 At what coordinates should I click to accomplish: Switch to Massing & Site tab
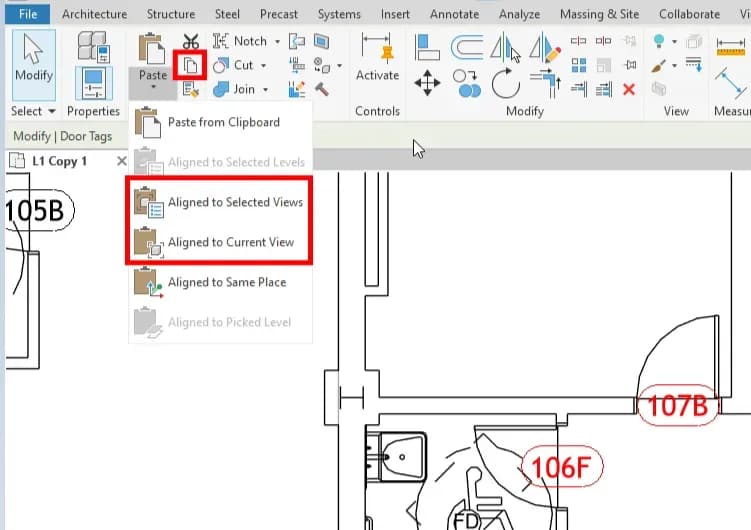[x=599, y=14]
